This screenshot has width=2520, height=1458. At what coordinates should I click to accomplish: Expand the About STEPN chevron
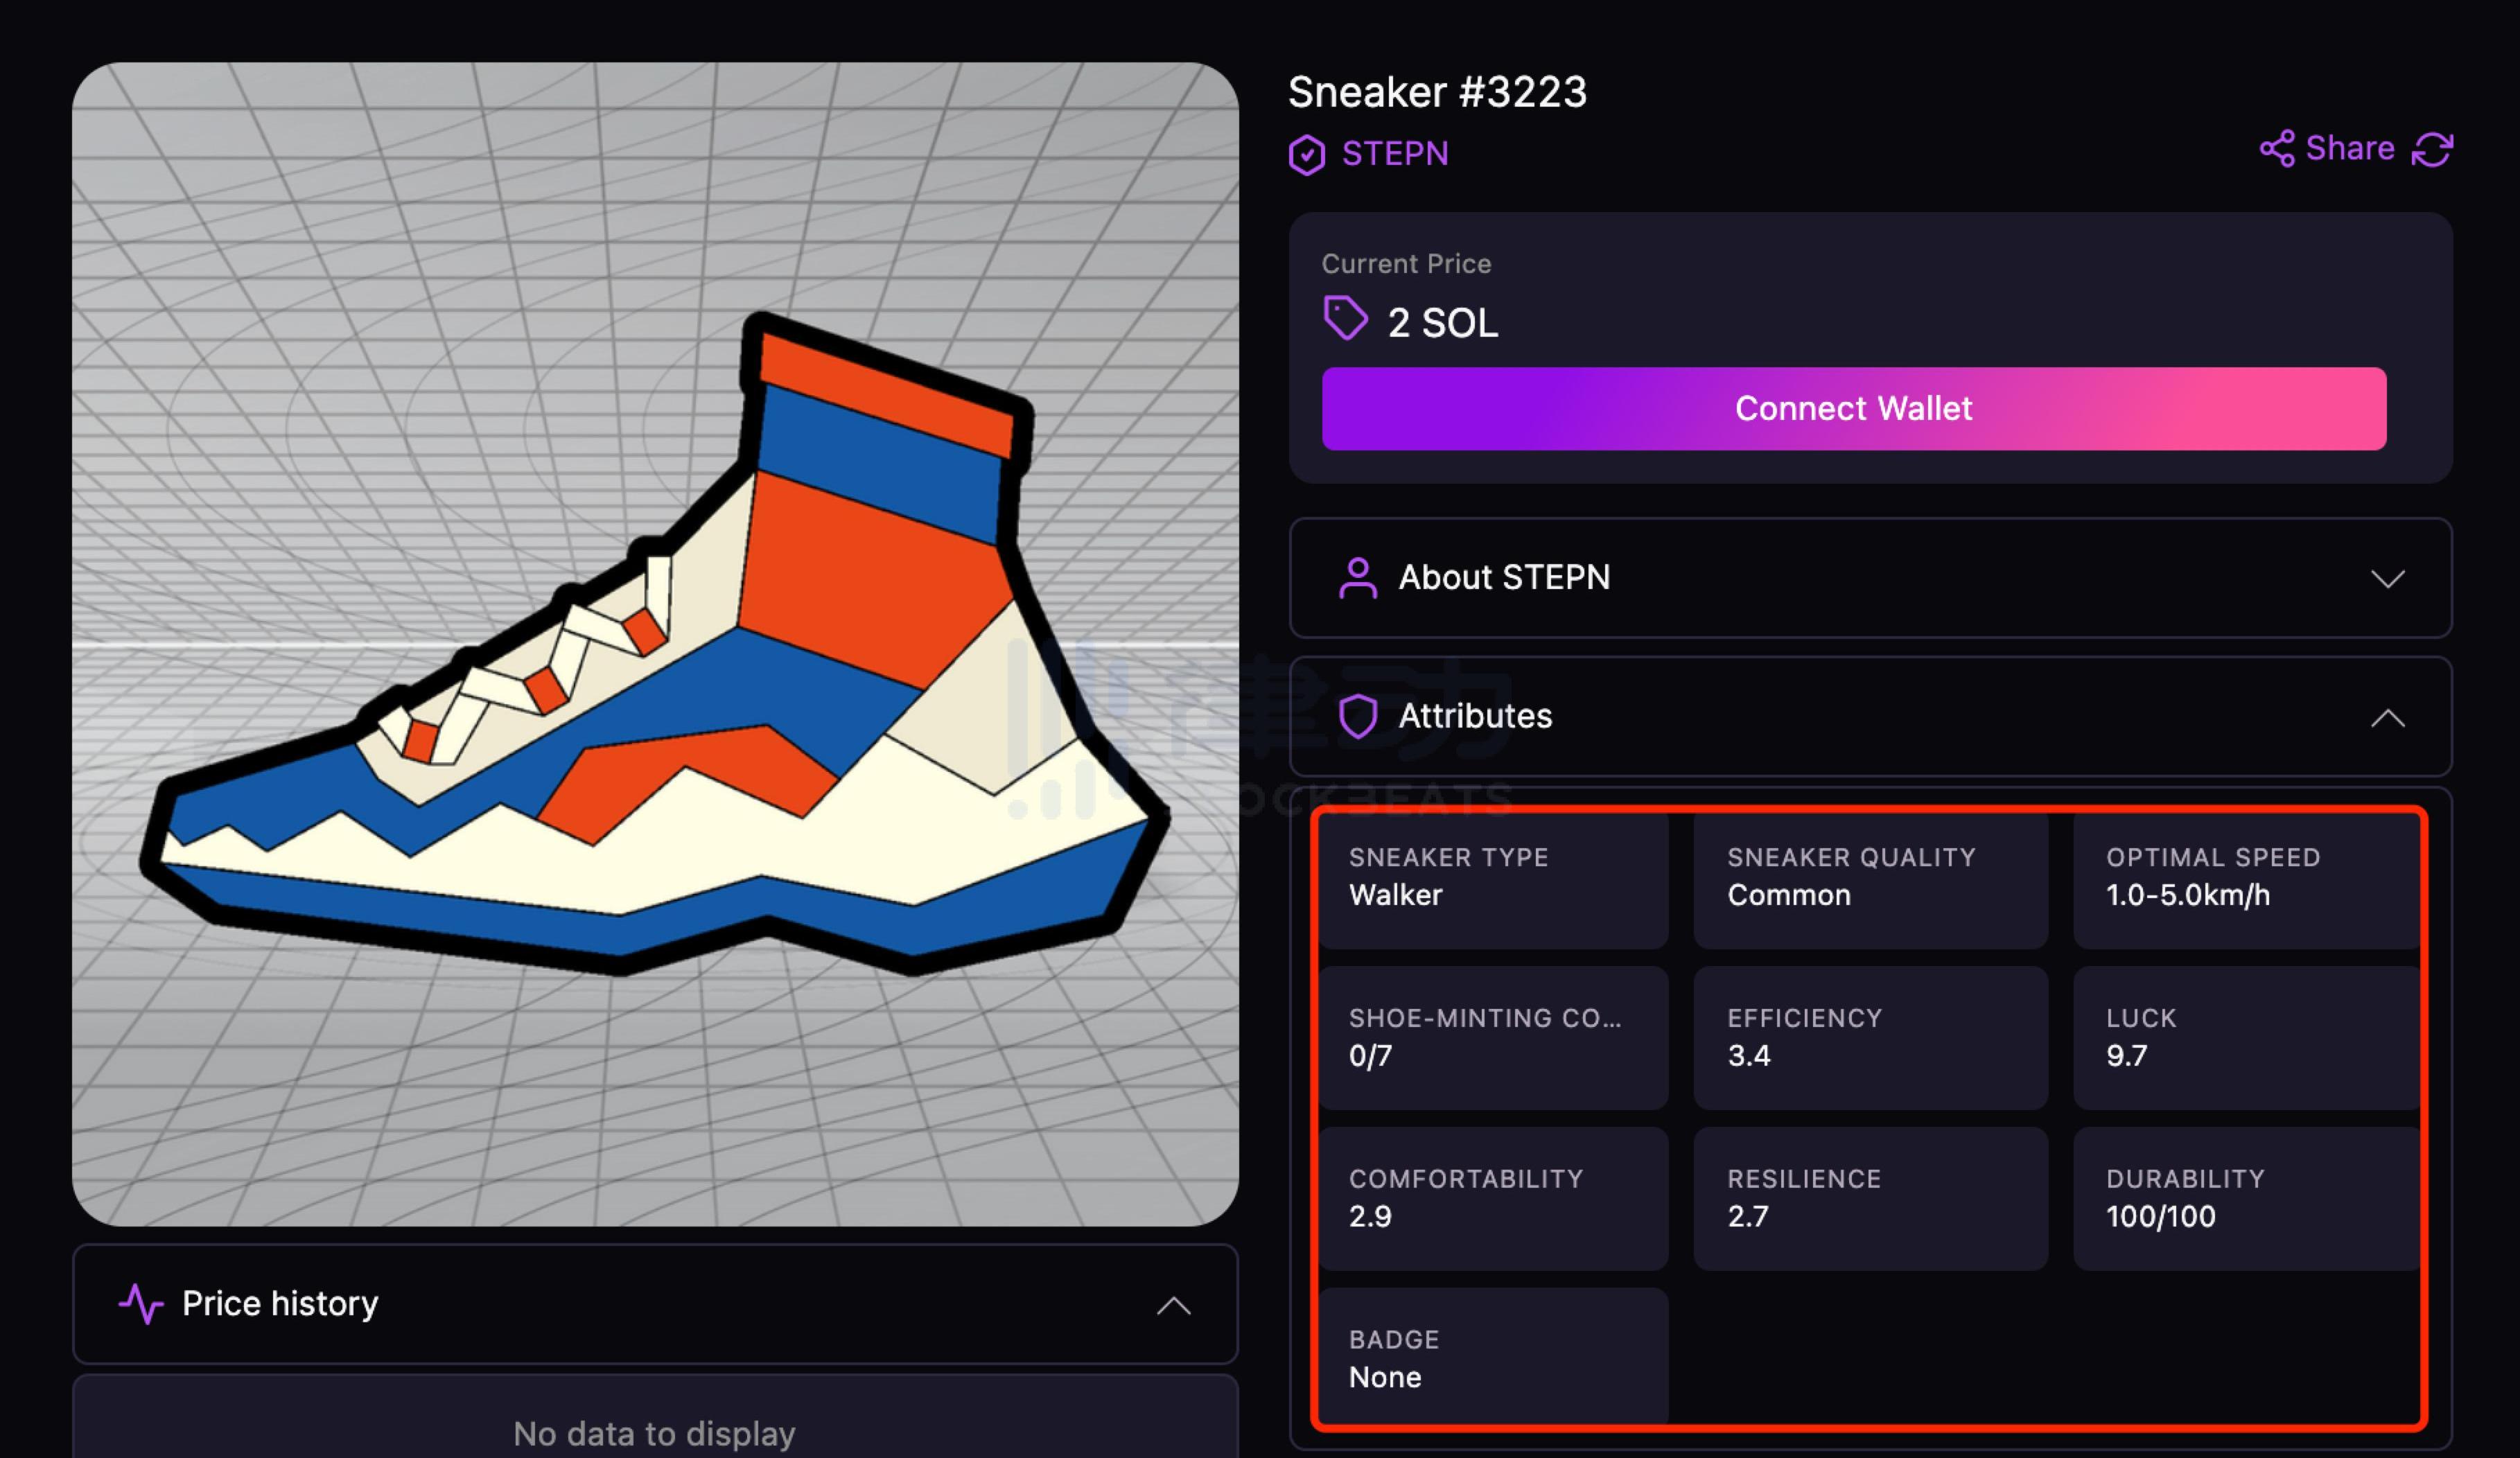(x=2387, y=579)
